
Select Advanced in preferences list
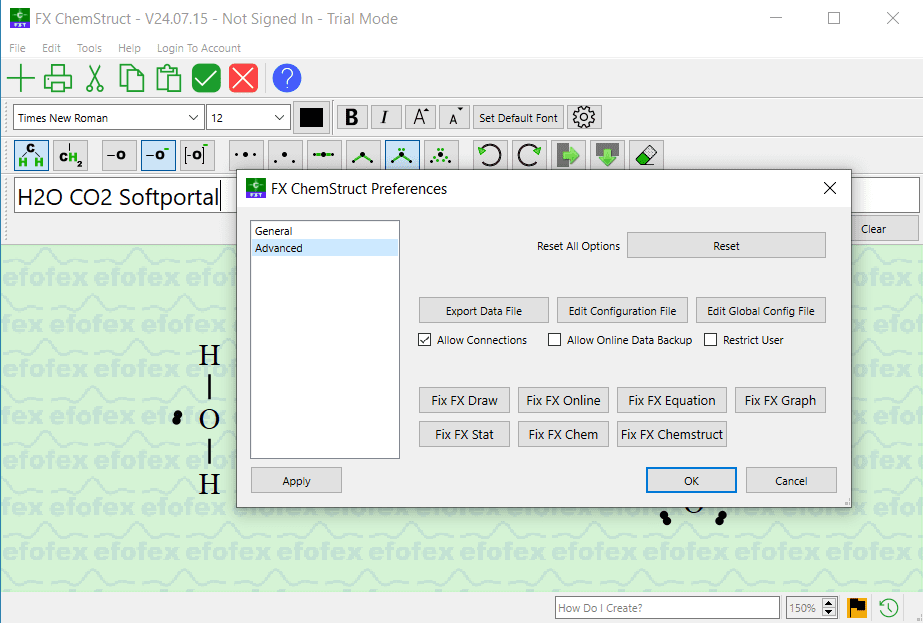[324, 248]
